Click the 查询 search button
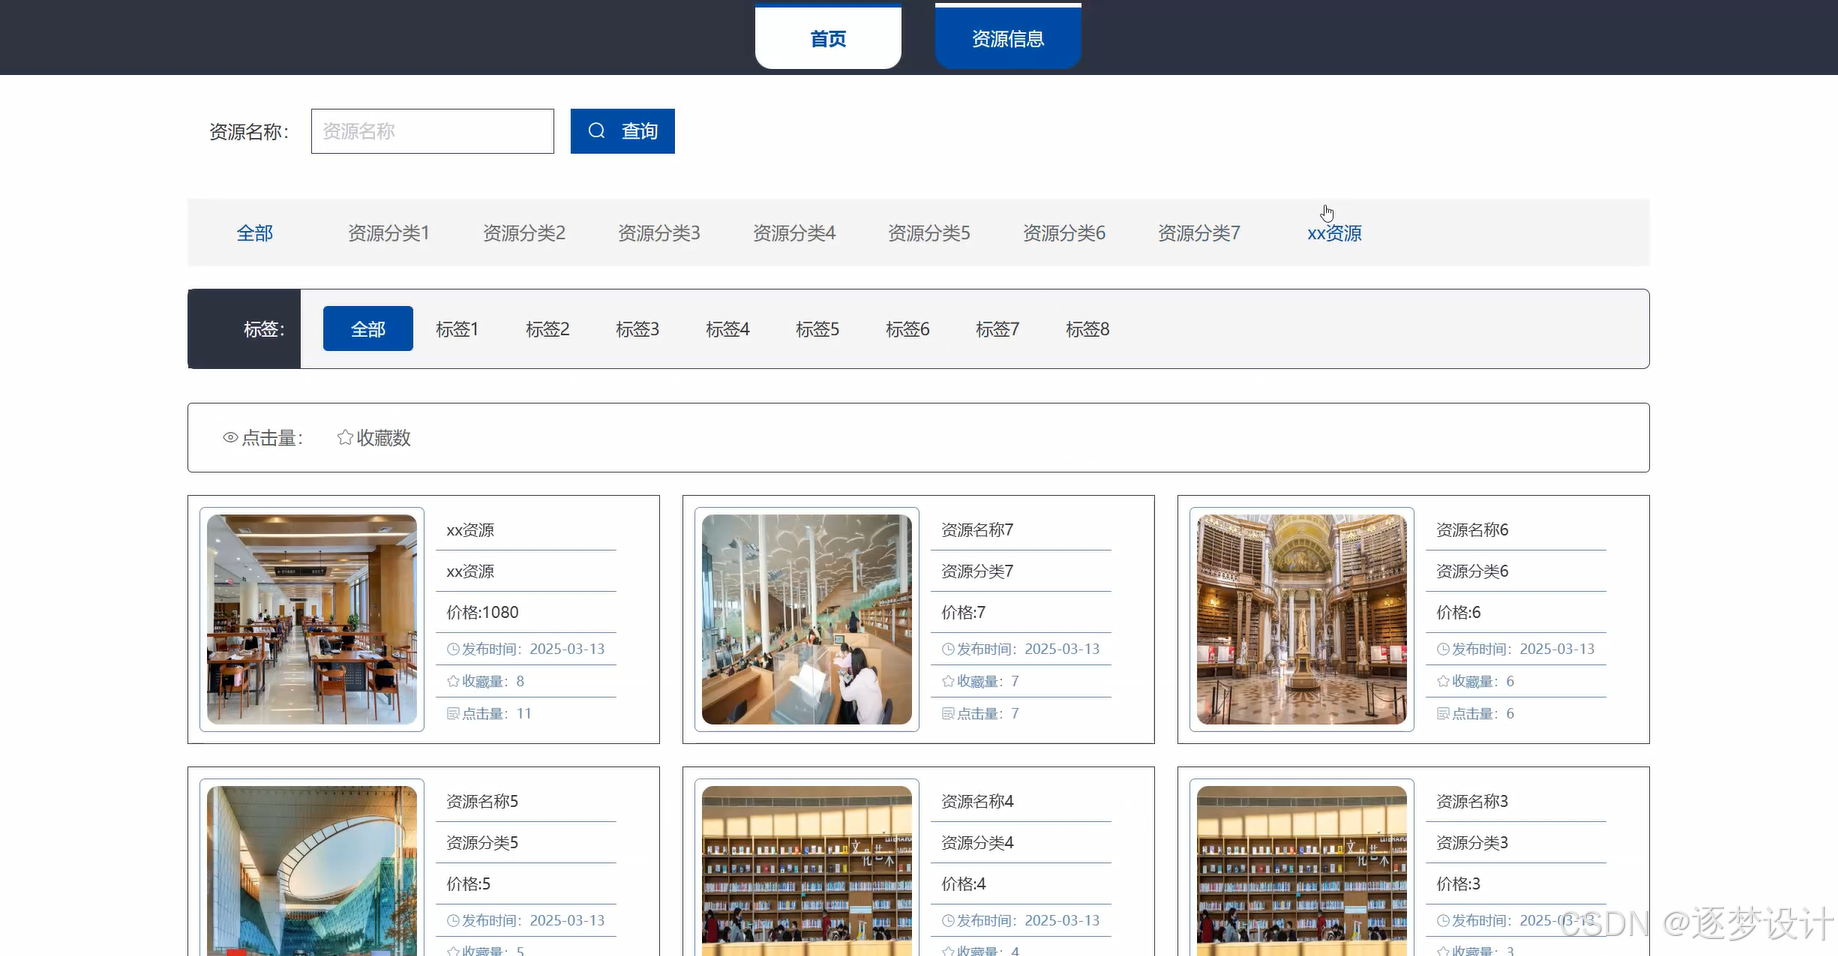 (x=622, y=131)
